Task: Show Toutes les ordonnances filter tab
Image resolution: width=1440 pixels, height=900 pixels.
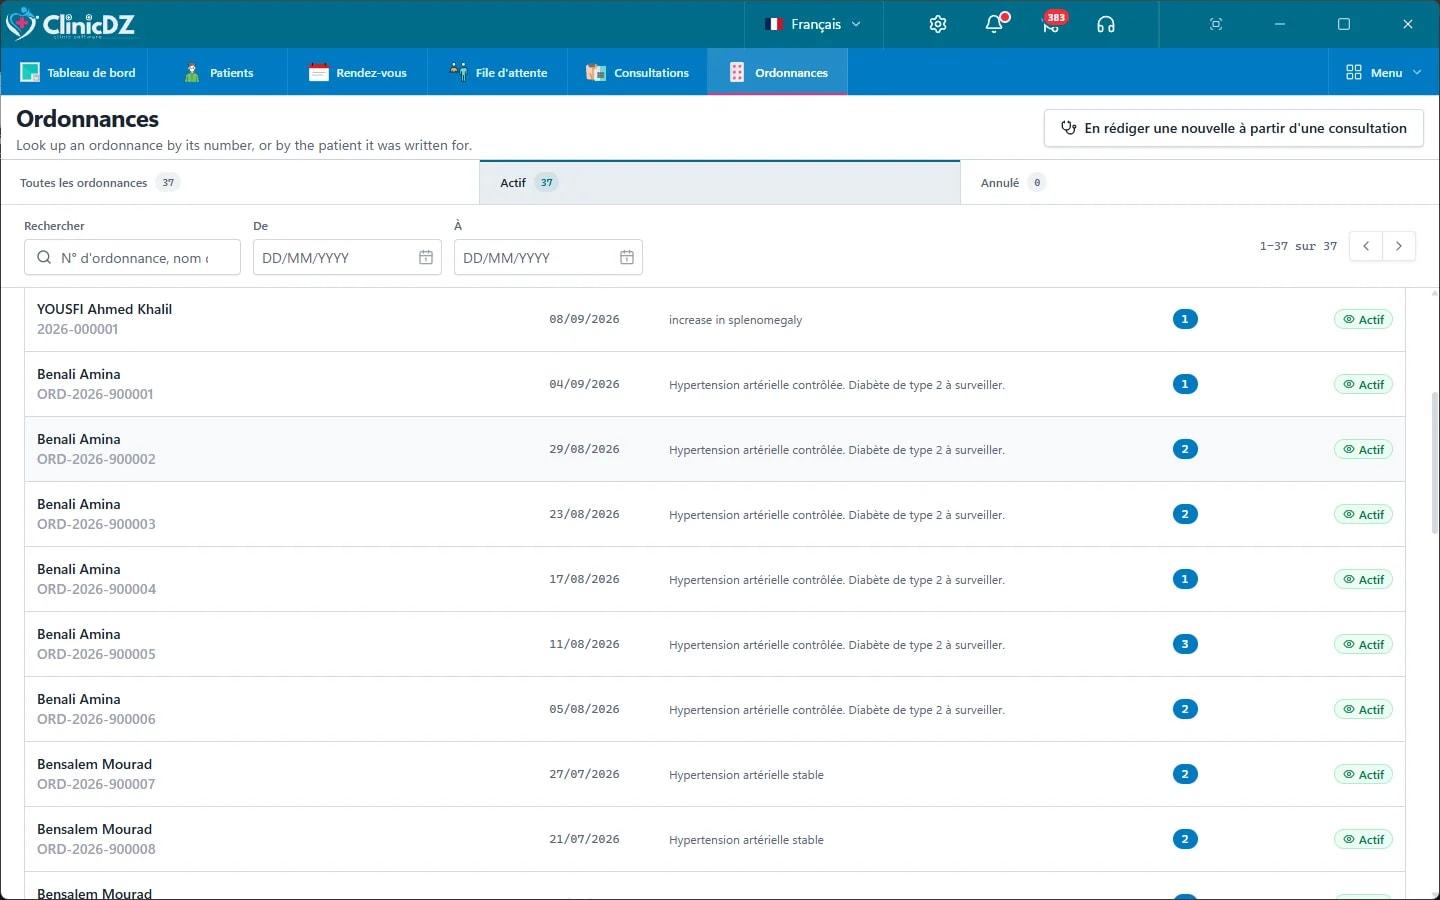Action: coord(240,182)
